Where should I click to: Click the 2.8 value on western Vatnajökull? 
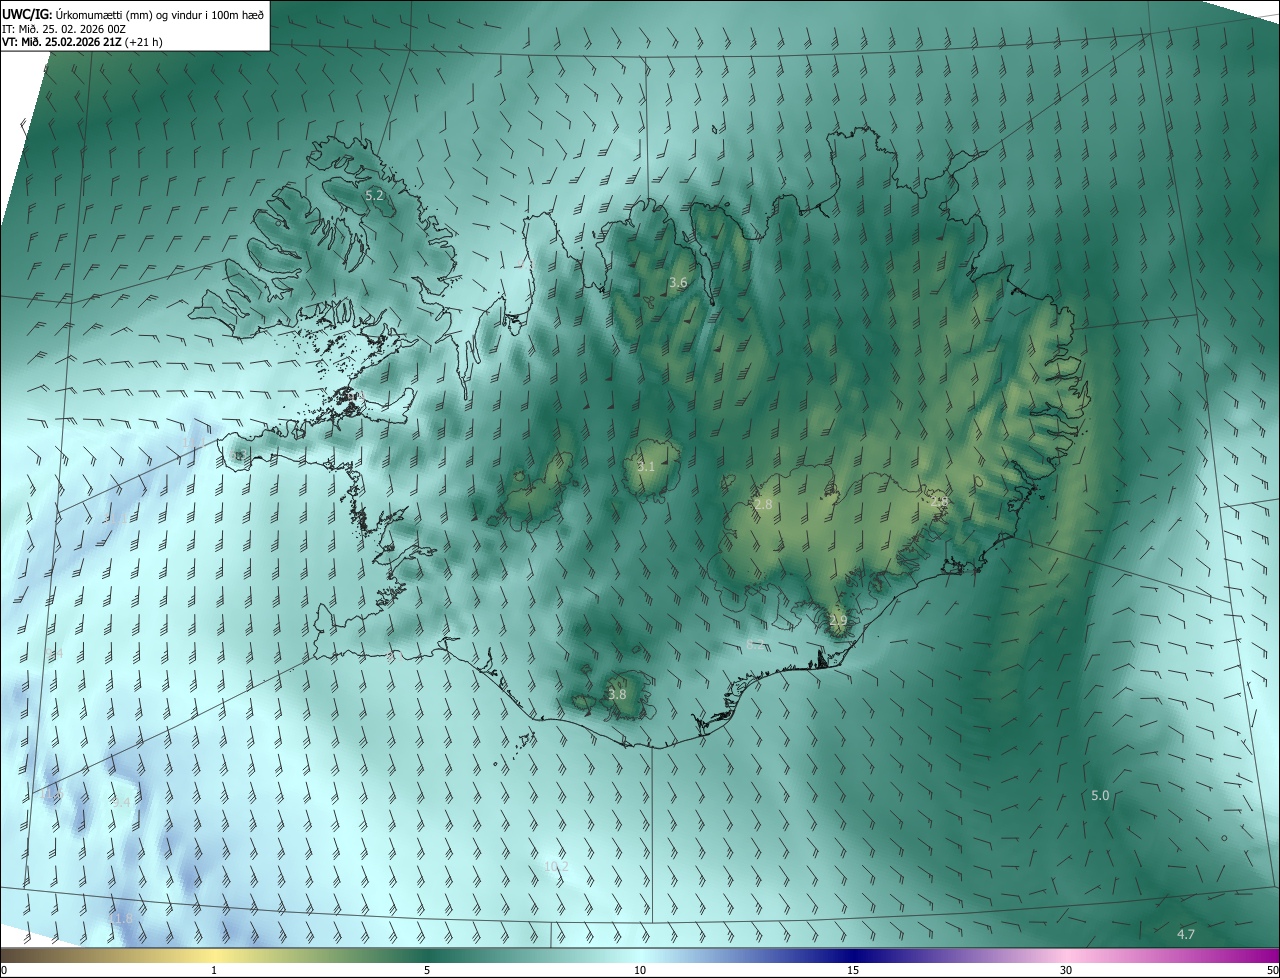click(x=763, y=505)
